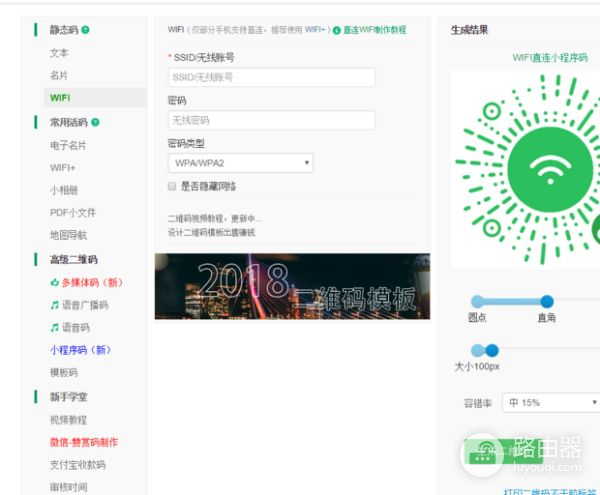Focus the SSID/无线账号 input field
The width and height of the screenshot is (600, 495).
271,77
